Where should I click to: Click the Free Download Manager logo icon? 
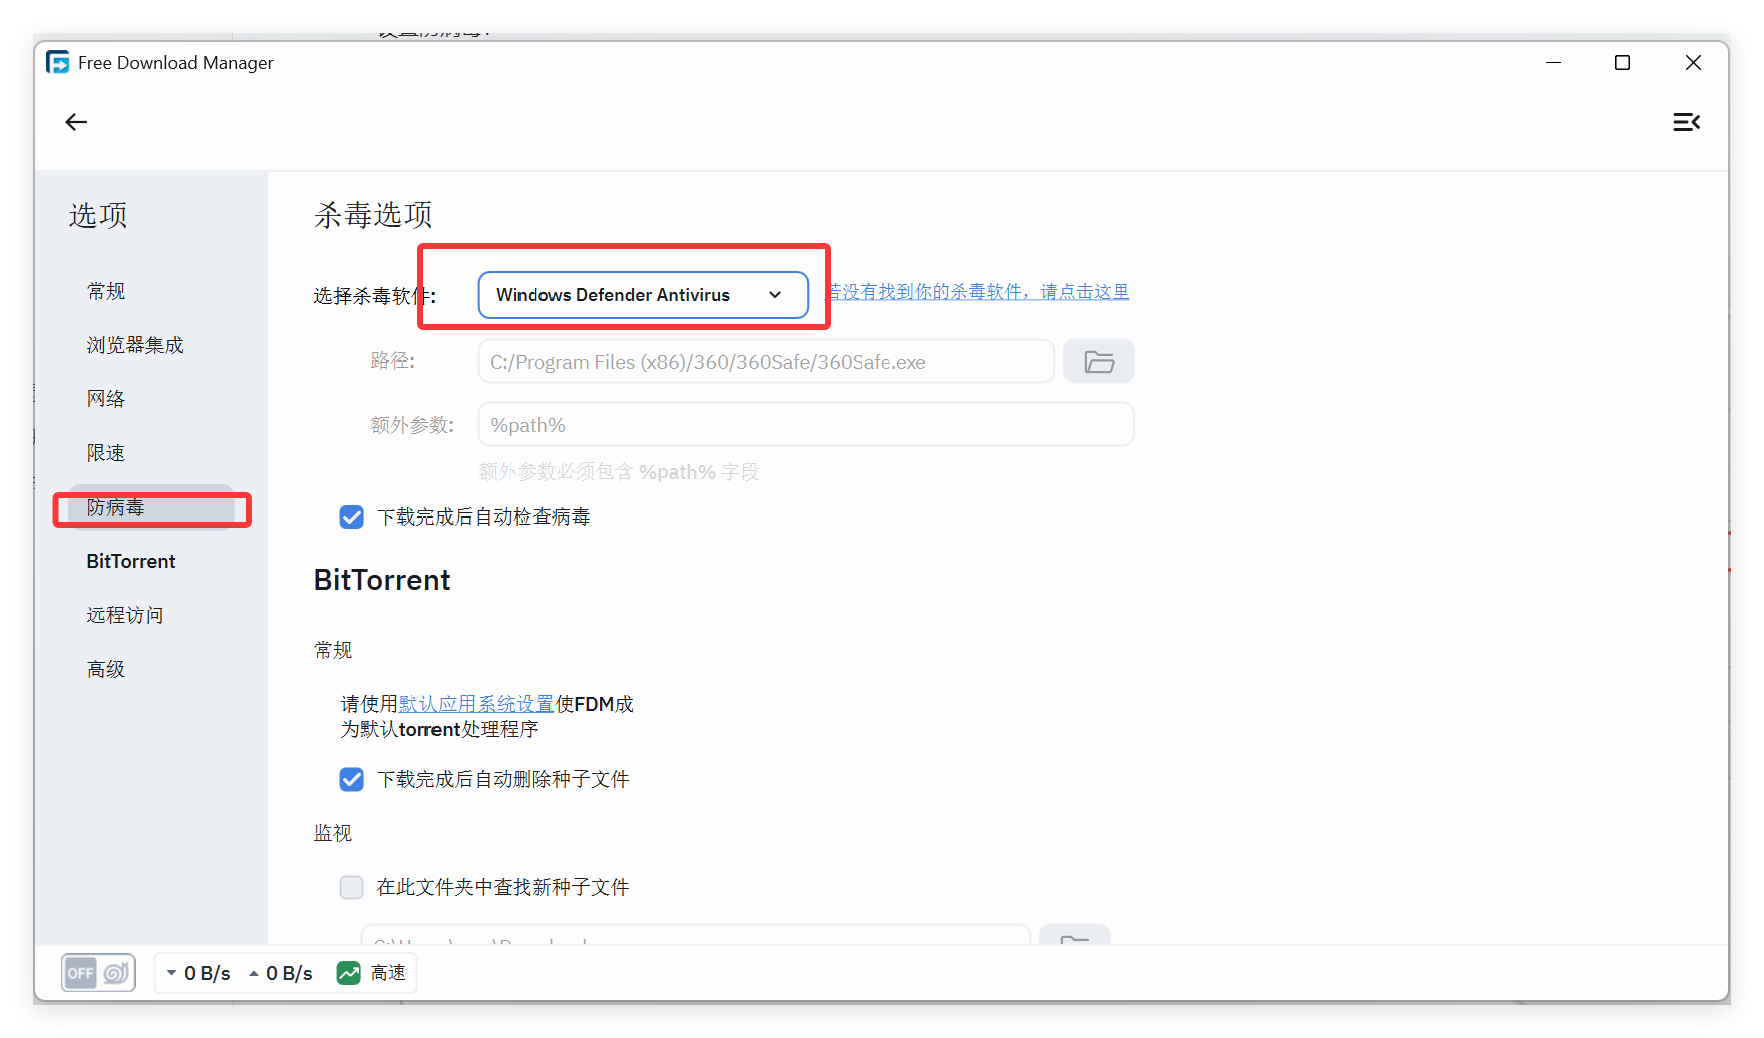pos(58,63)
